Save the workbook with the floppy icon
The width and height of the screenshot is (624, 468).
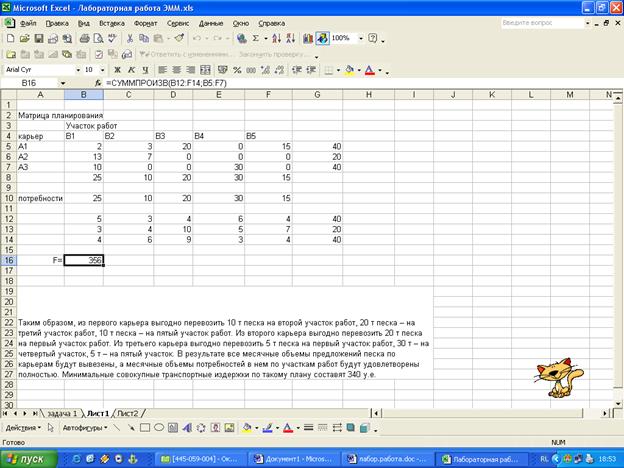(x=39, y=38)
